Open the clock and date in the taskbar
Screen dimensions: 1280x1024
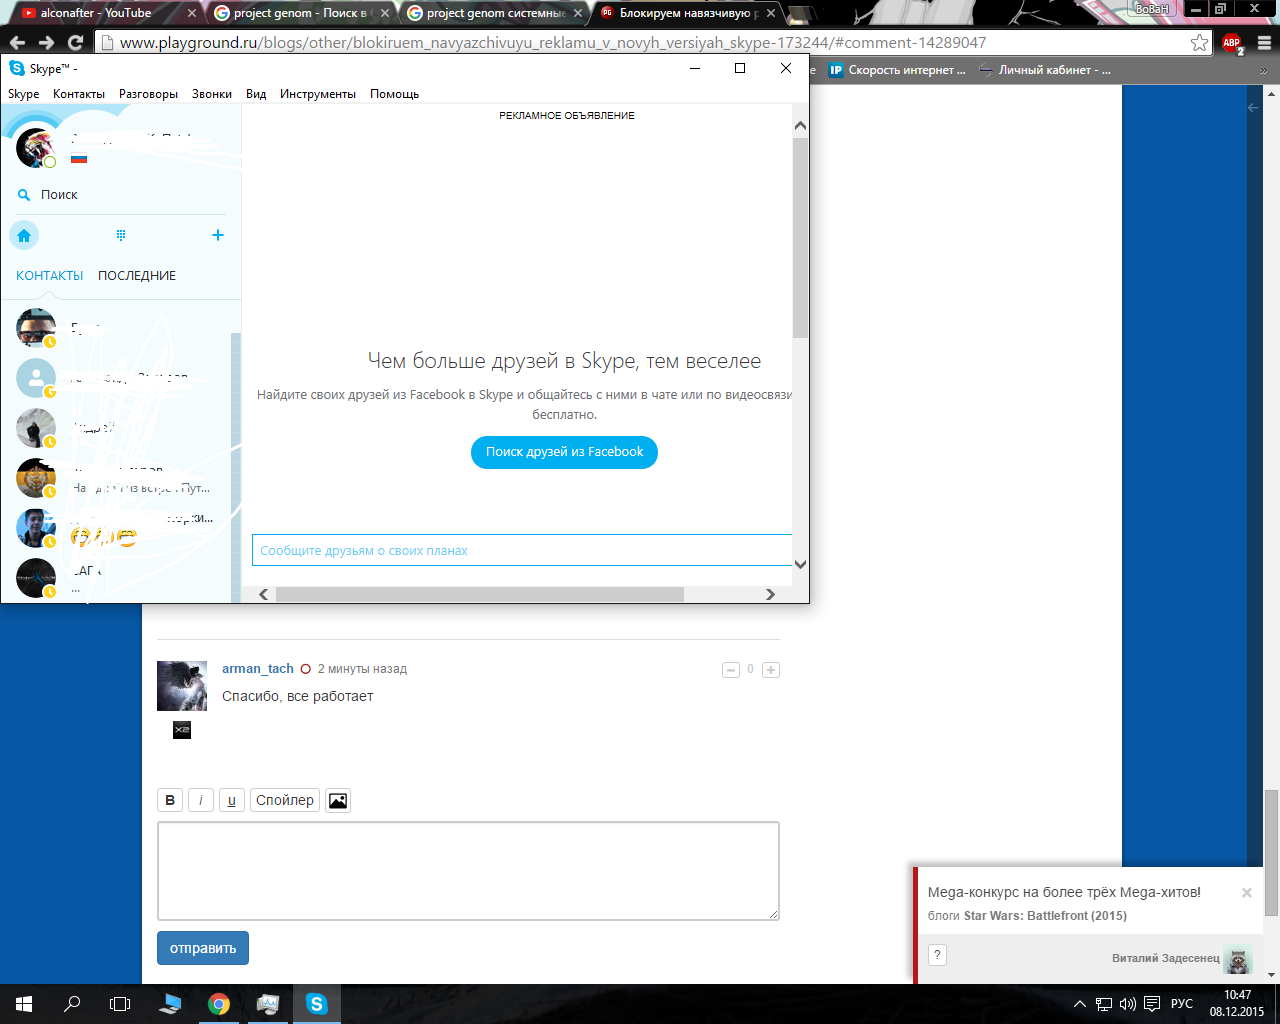[1237, 1004]
